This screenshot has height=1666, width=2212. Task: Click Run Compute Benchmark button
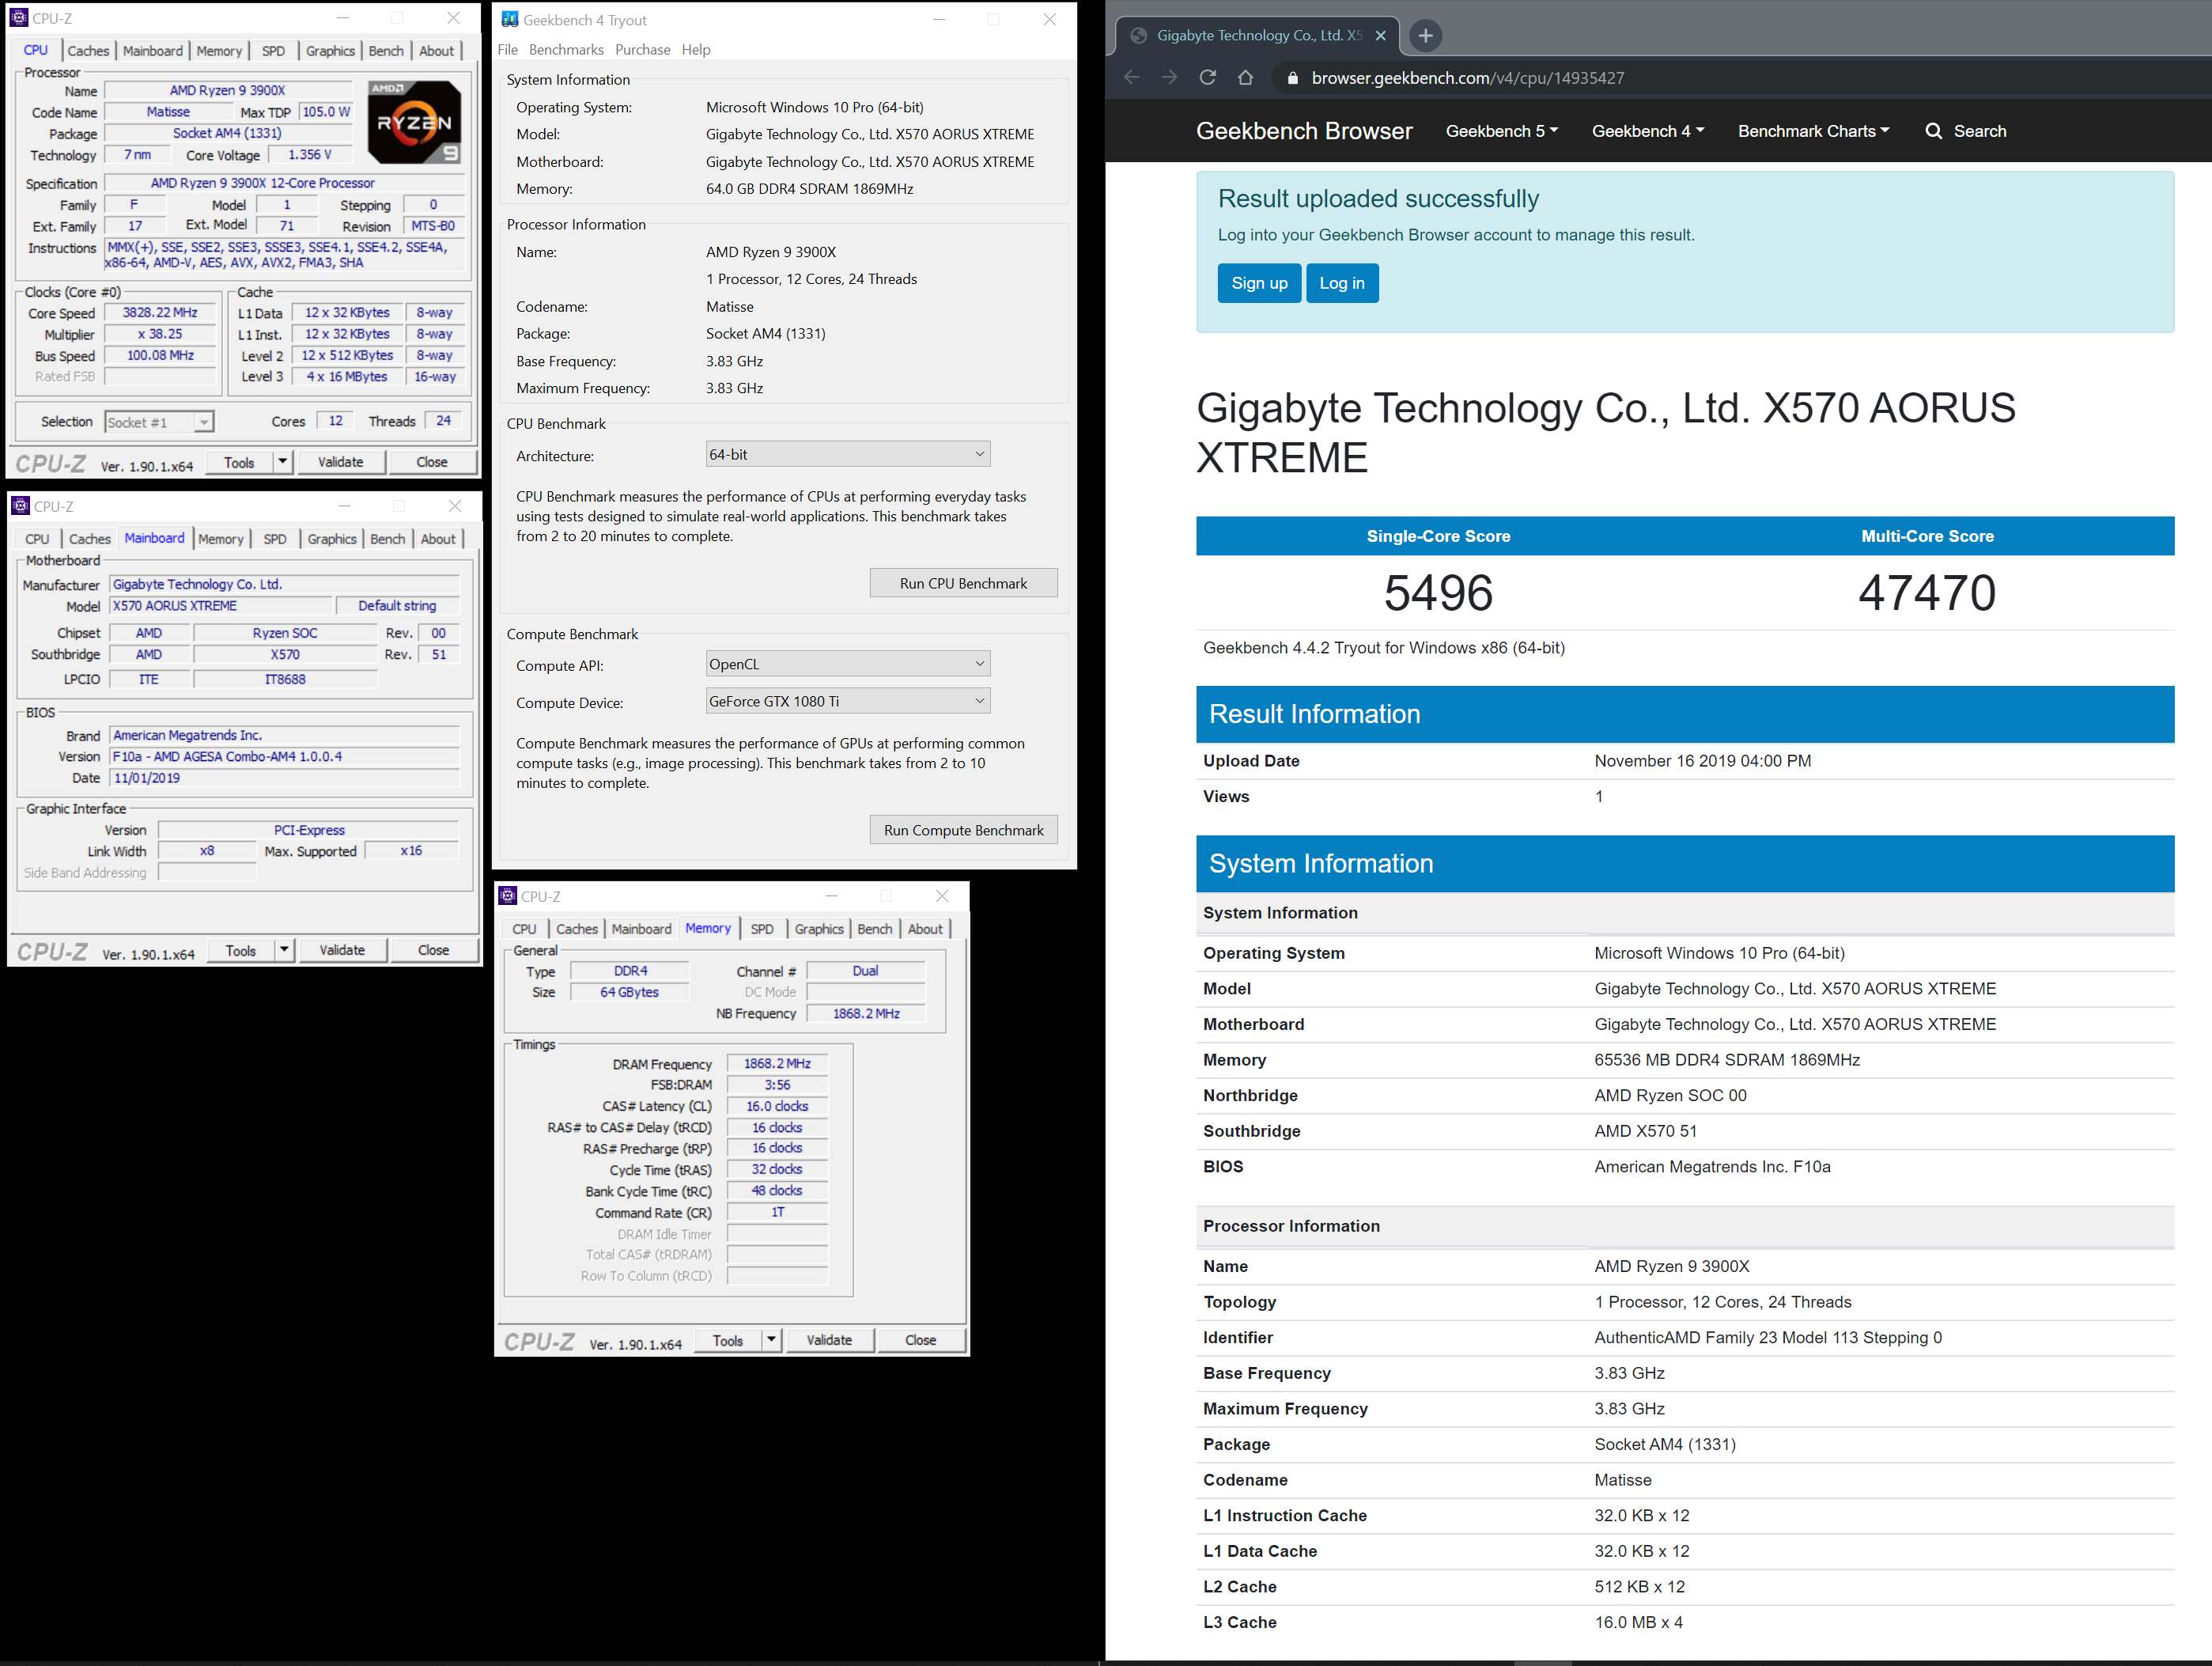click(x=963, y=830)
